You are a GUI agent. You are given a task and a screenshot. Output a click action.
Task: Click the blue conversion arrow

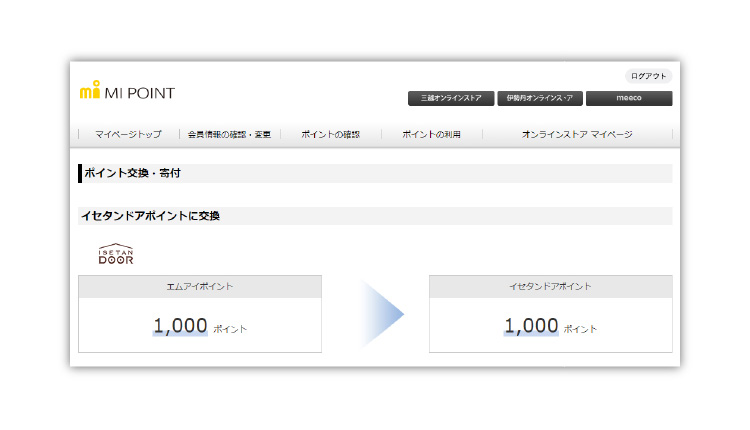point(382,314)
